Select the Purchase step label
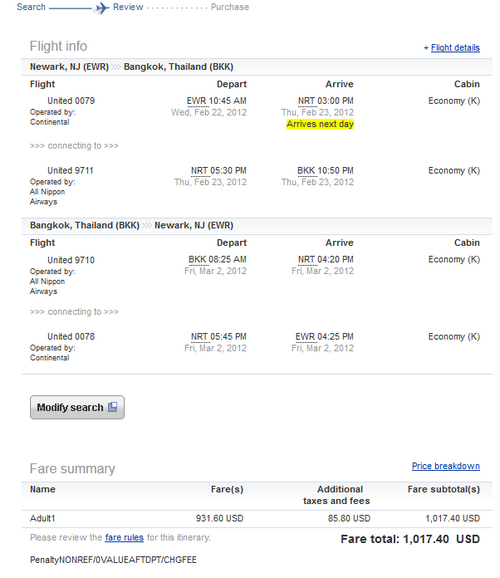 click(230, 7)
